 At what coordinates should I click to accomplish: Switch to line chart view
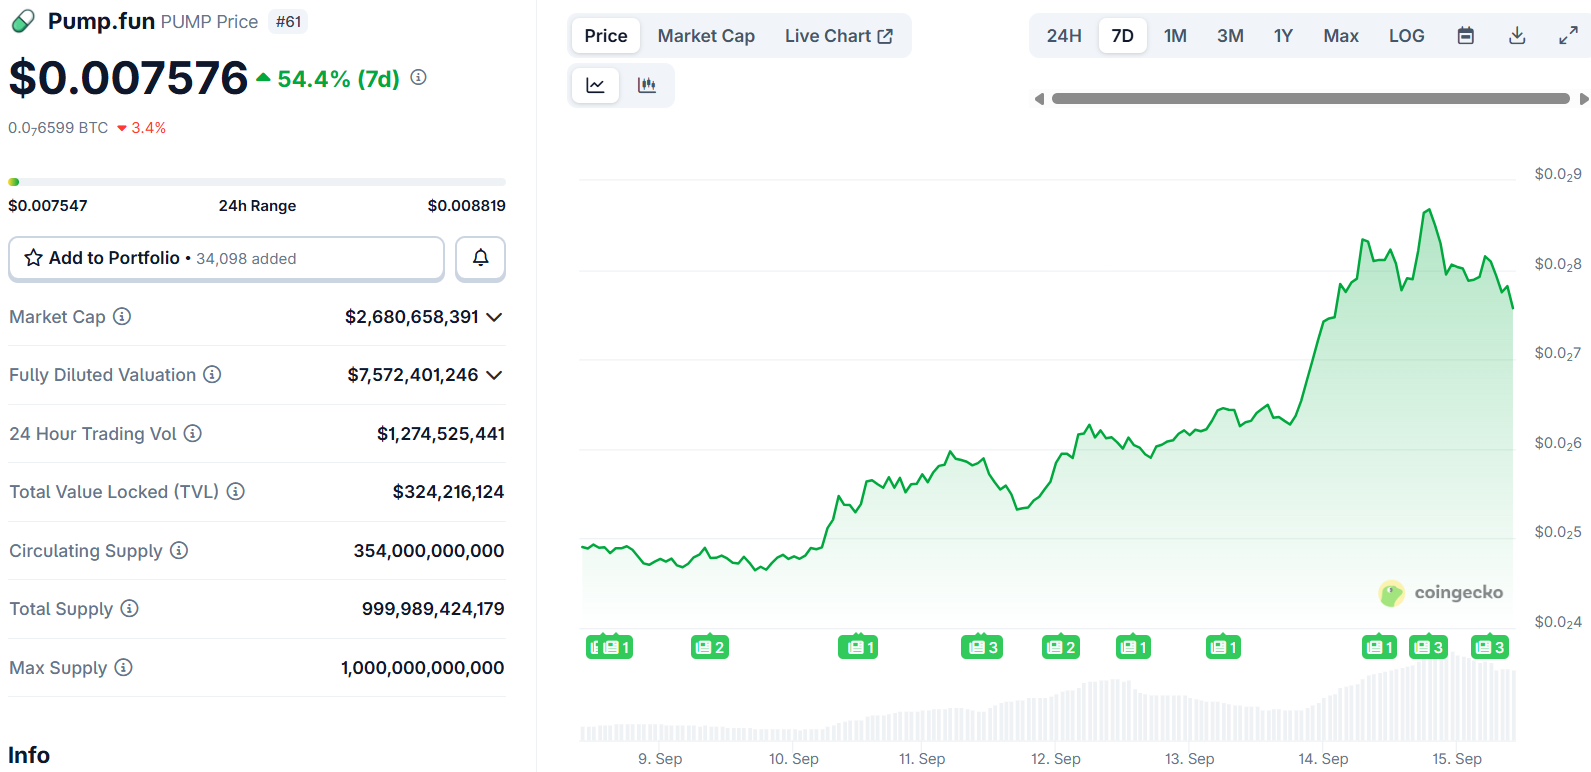(596, 85)
